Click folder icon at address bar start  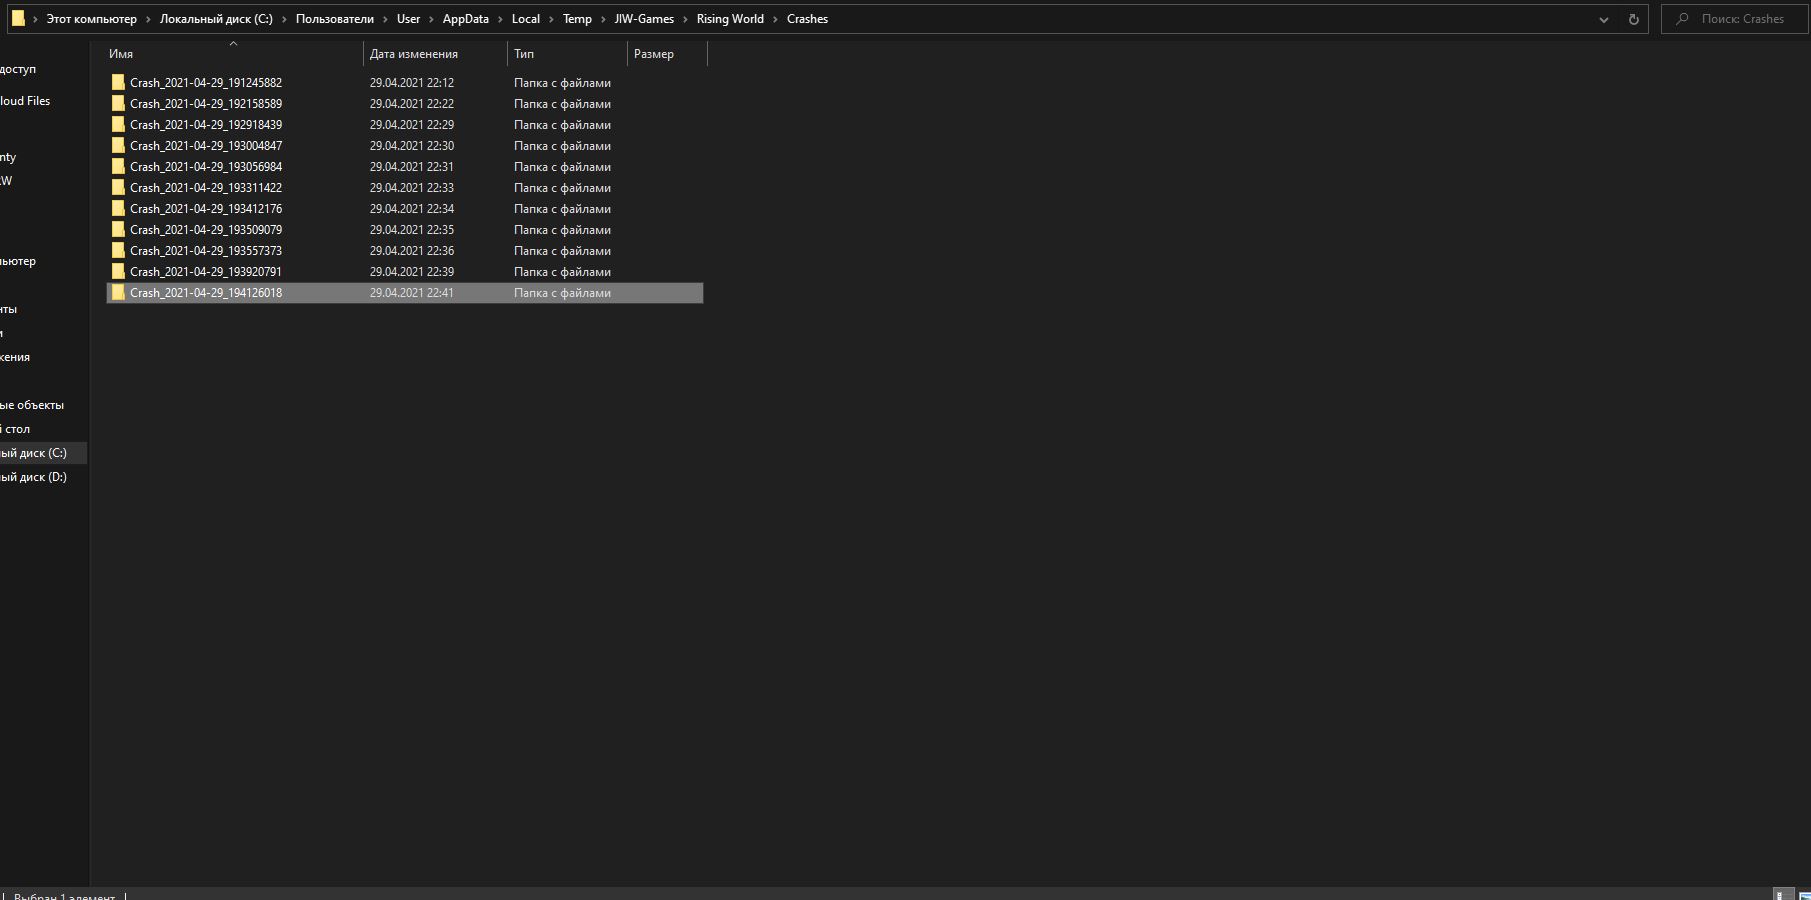point(18,19)
